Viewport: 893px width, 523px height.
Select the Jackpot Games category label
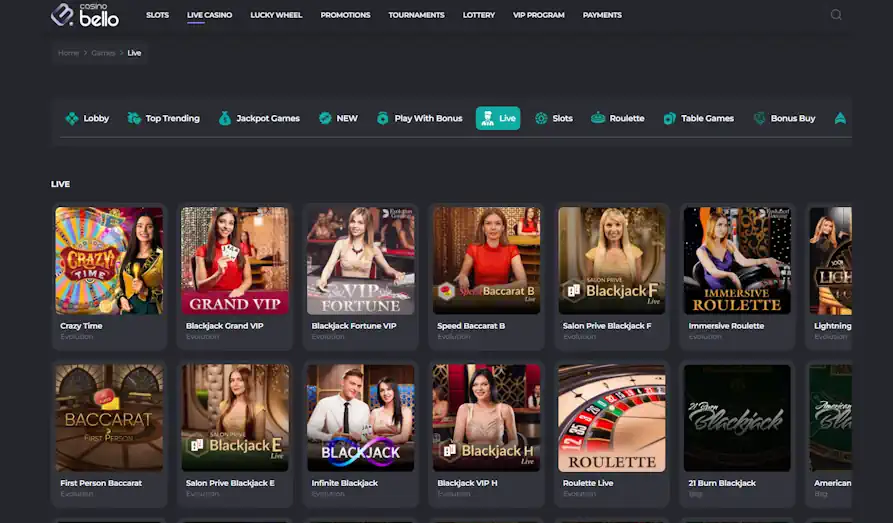268,119
